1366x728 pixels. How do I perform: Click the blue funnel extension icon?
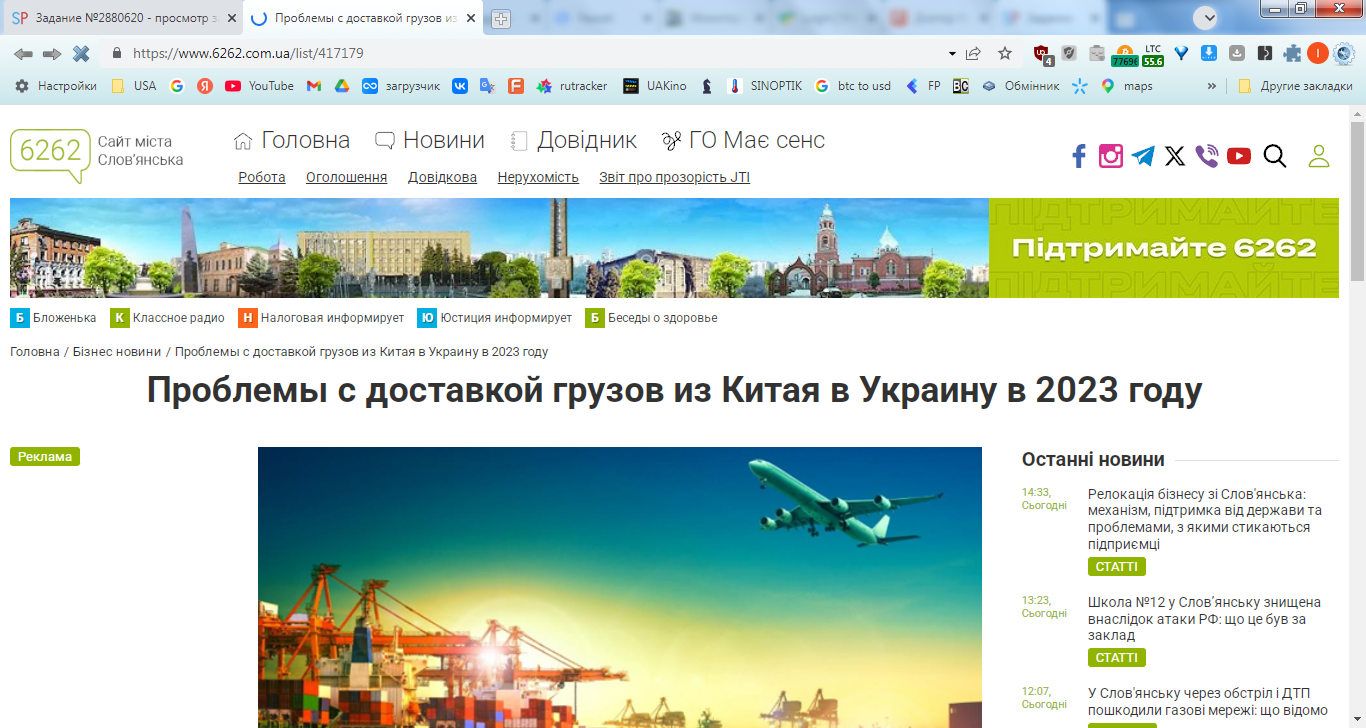(1181, 54)
